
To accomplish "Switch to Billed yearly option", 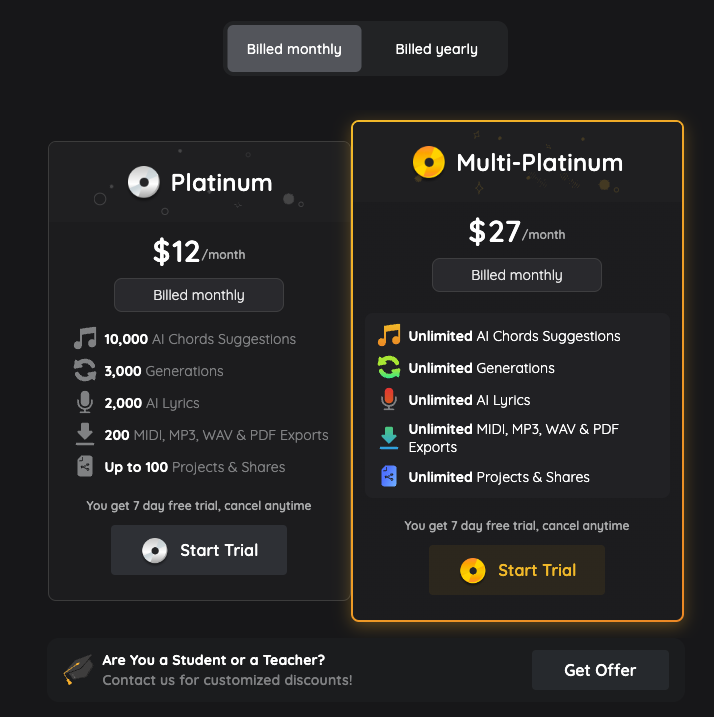I will (436, 49).
